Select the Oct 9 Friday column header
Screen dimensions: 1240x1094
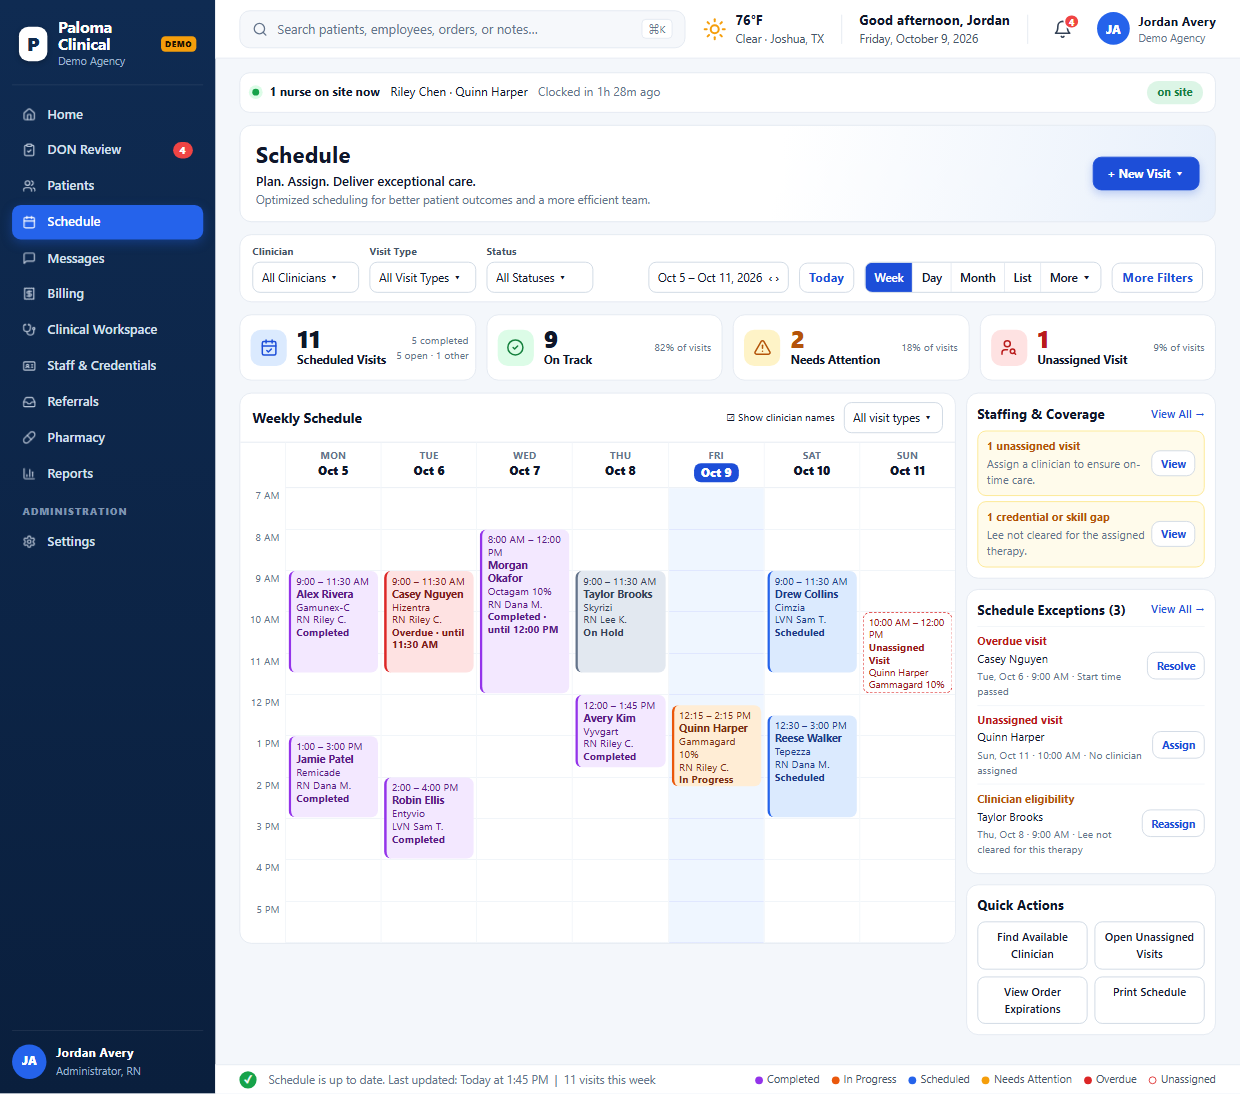click(x=716, y=466)
